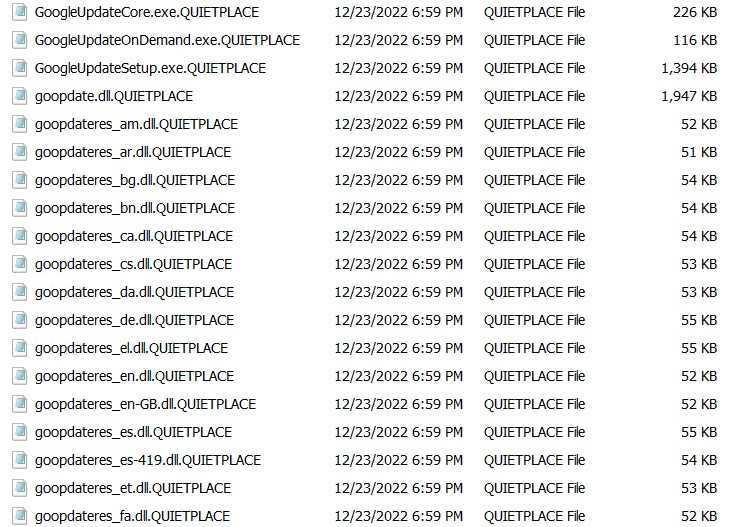Click the date modified of goopdateres_ca.dll.QUIETPLACE
Screen dimensions: 741x527
click(x=398, y=236)
